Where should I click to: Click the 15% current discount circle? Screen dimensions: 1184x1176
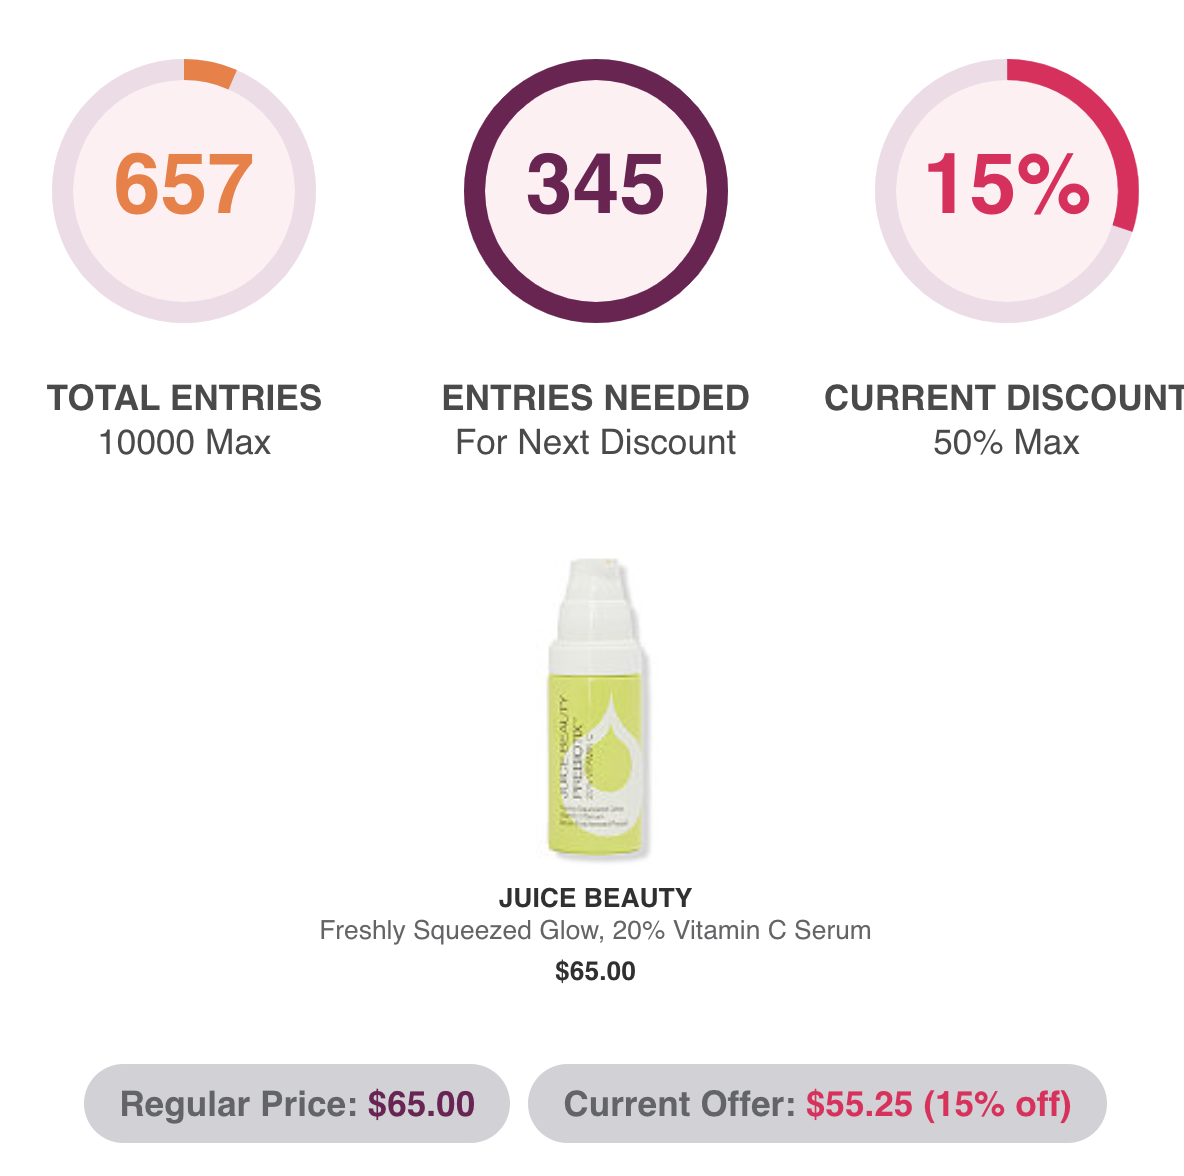pos(1007,190)
